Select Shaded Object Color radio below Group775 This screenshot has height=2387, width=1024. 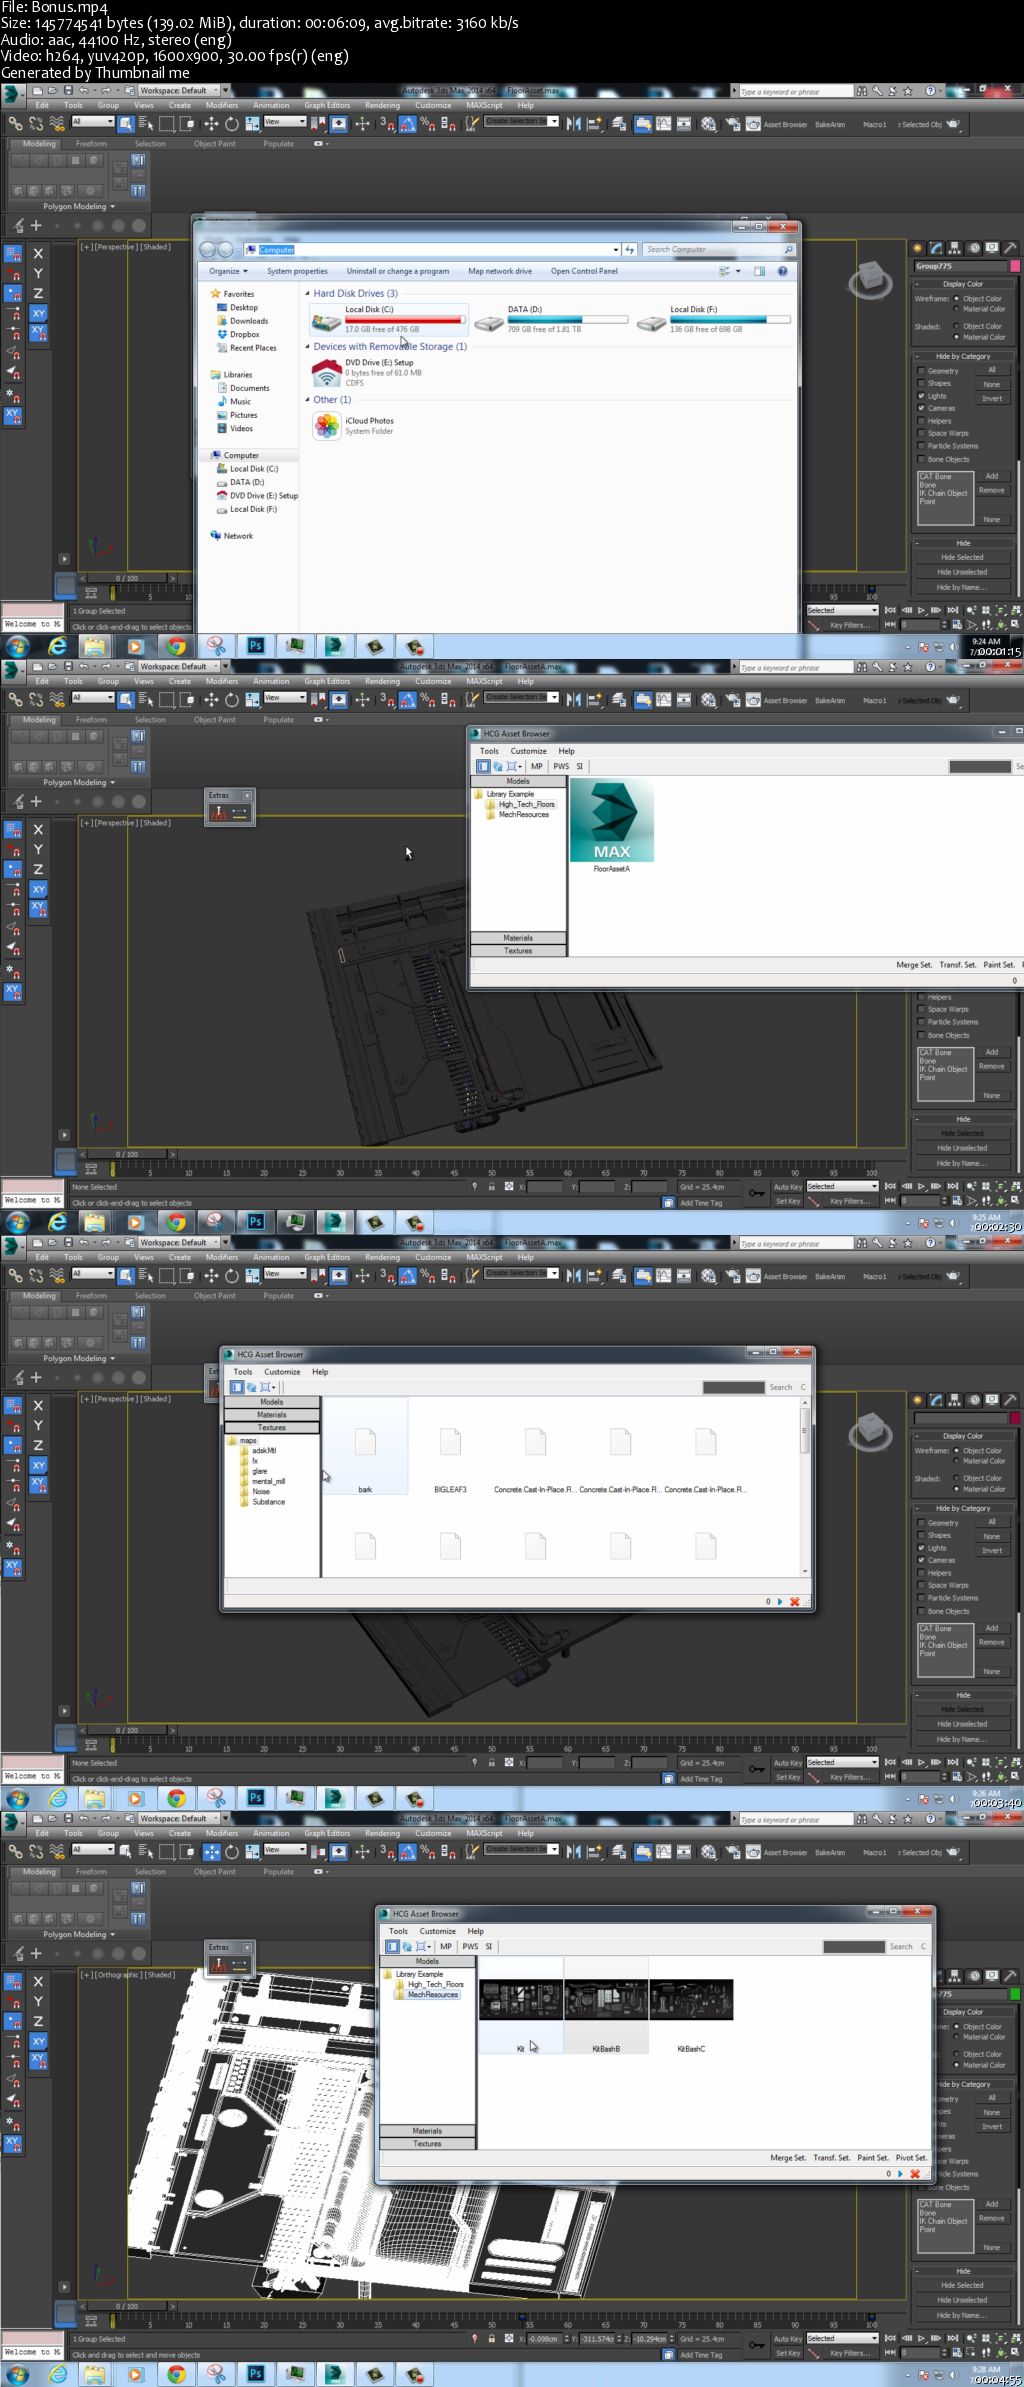point(956,326)
